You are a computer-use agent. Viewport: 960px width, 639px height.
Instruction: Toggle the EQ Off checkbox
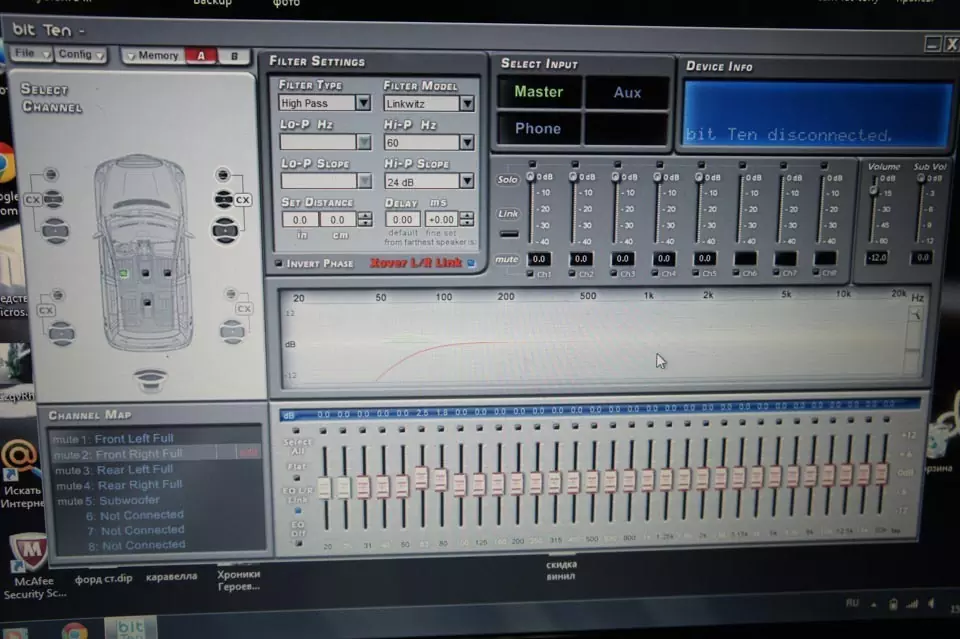click(x=298, y=543)
